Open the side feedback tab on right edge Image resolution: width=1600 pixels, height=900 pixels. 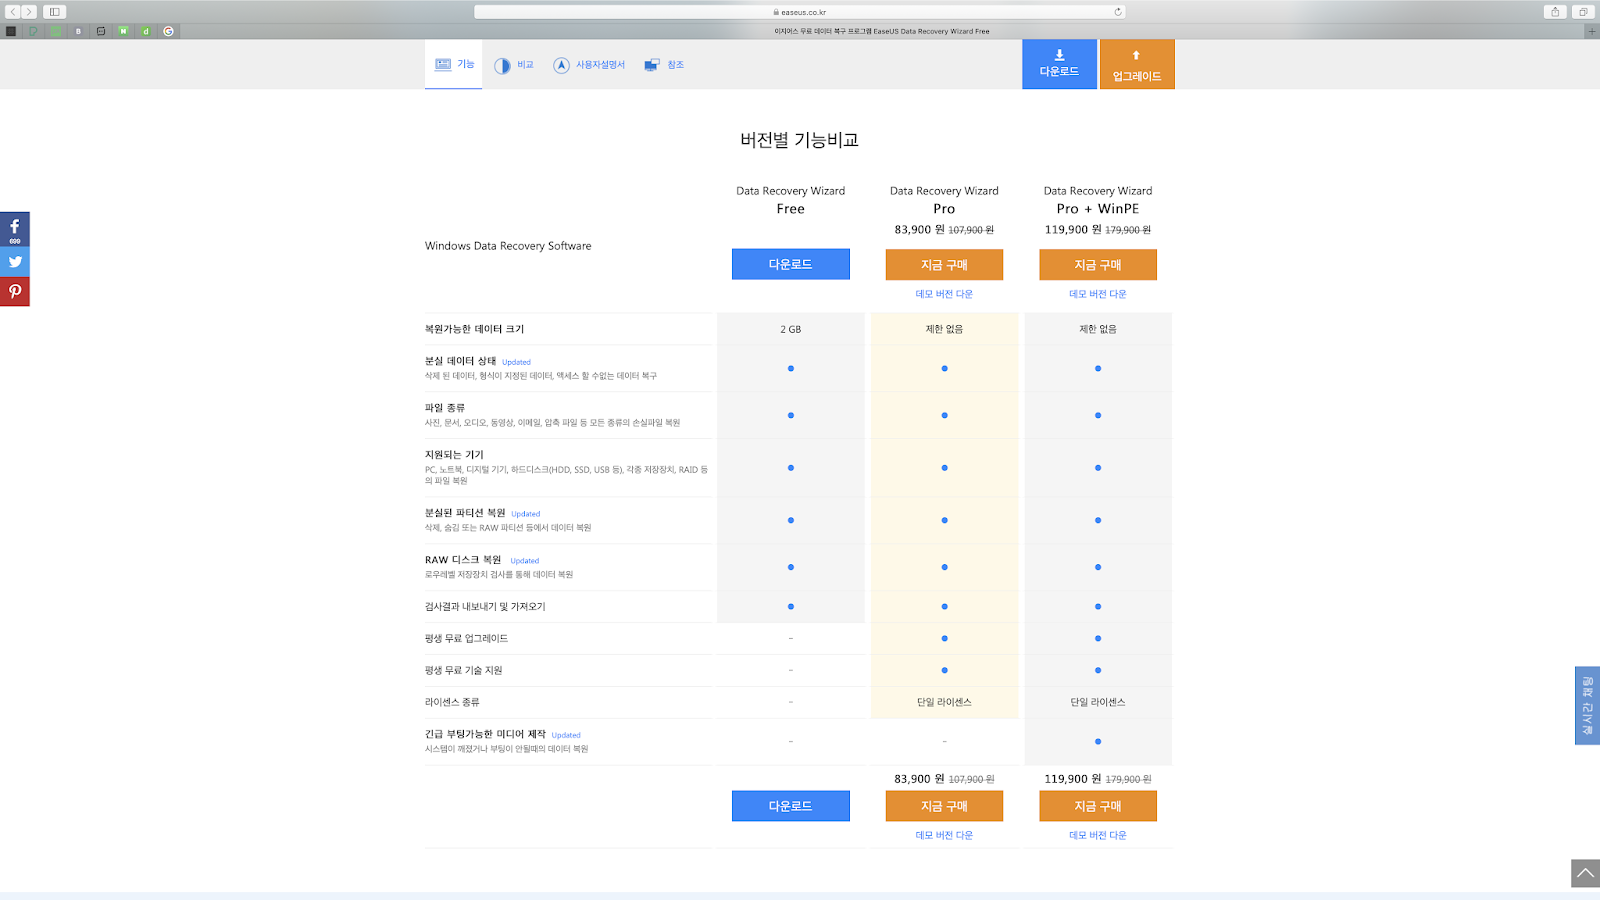coord(1587,706)
